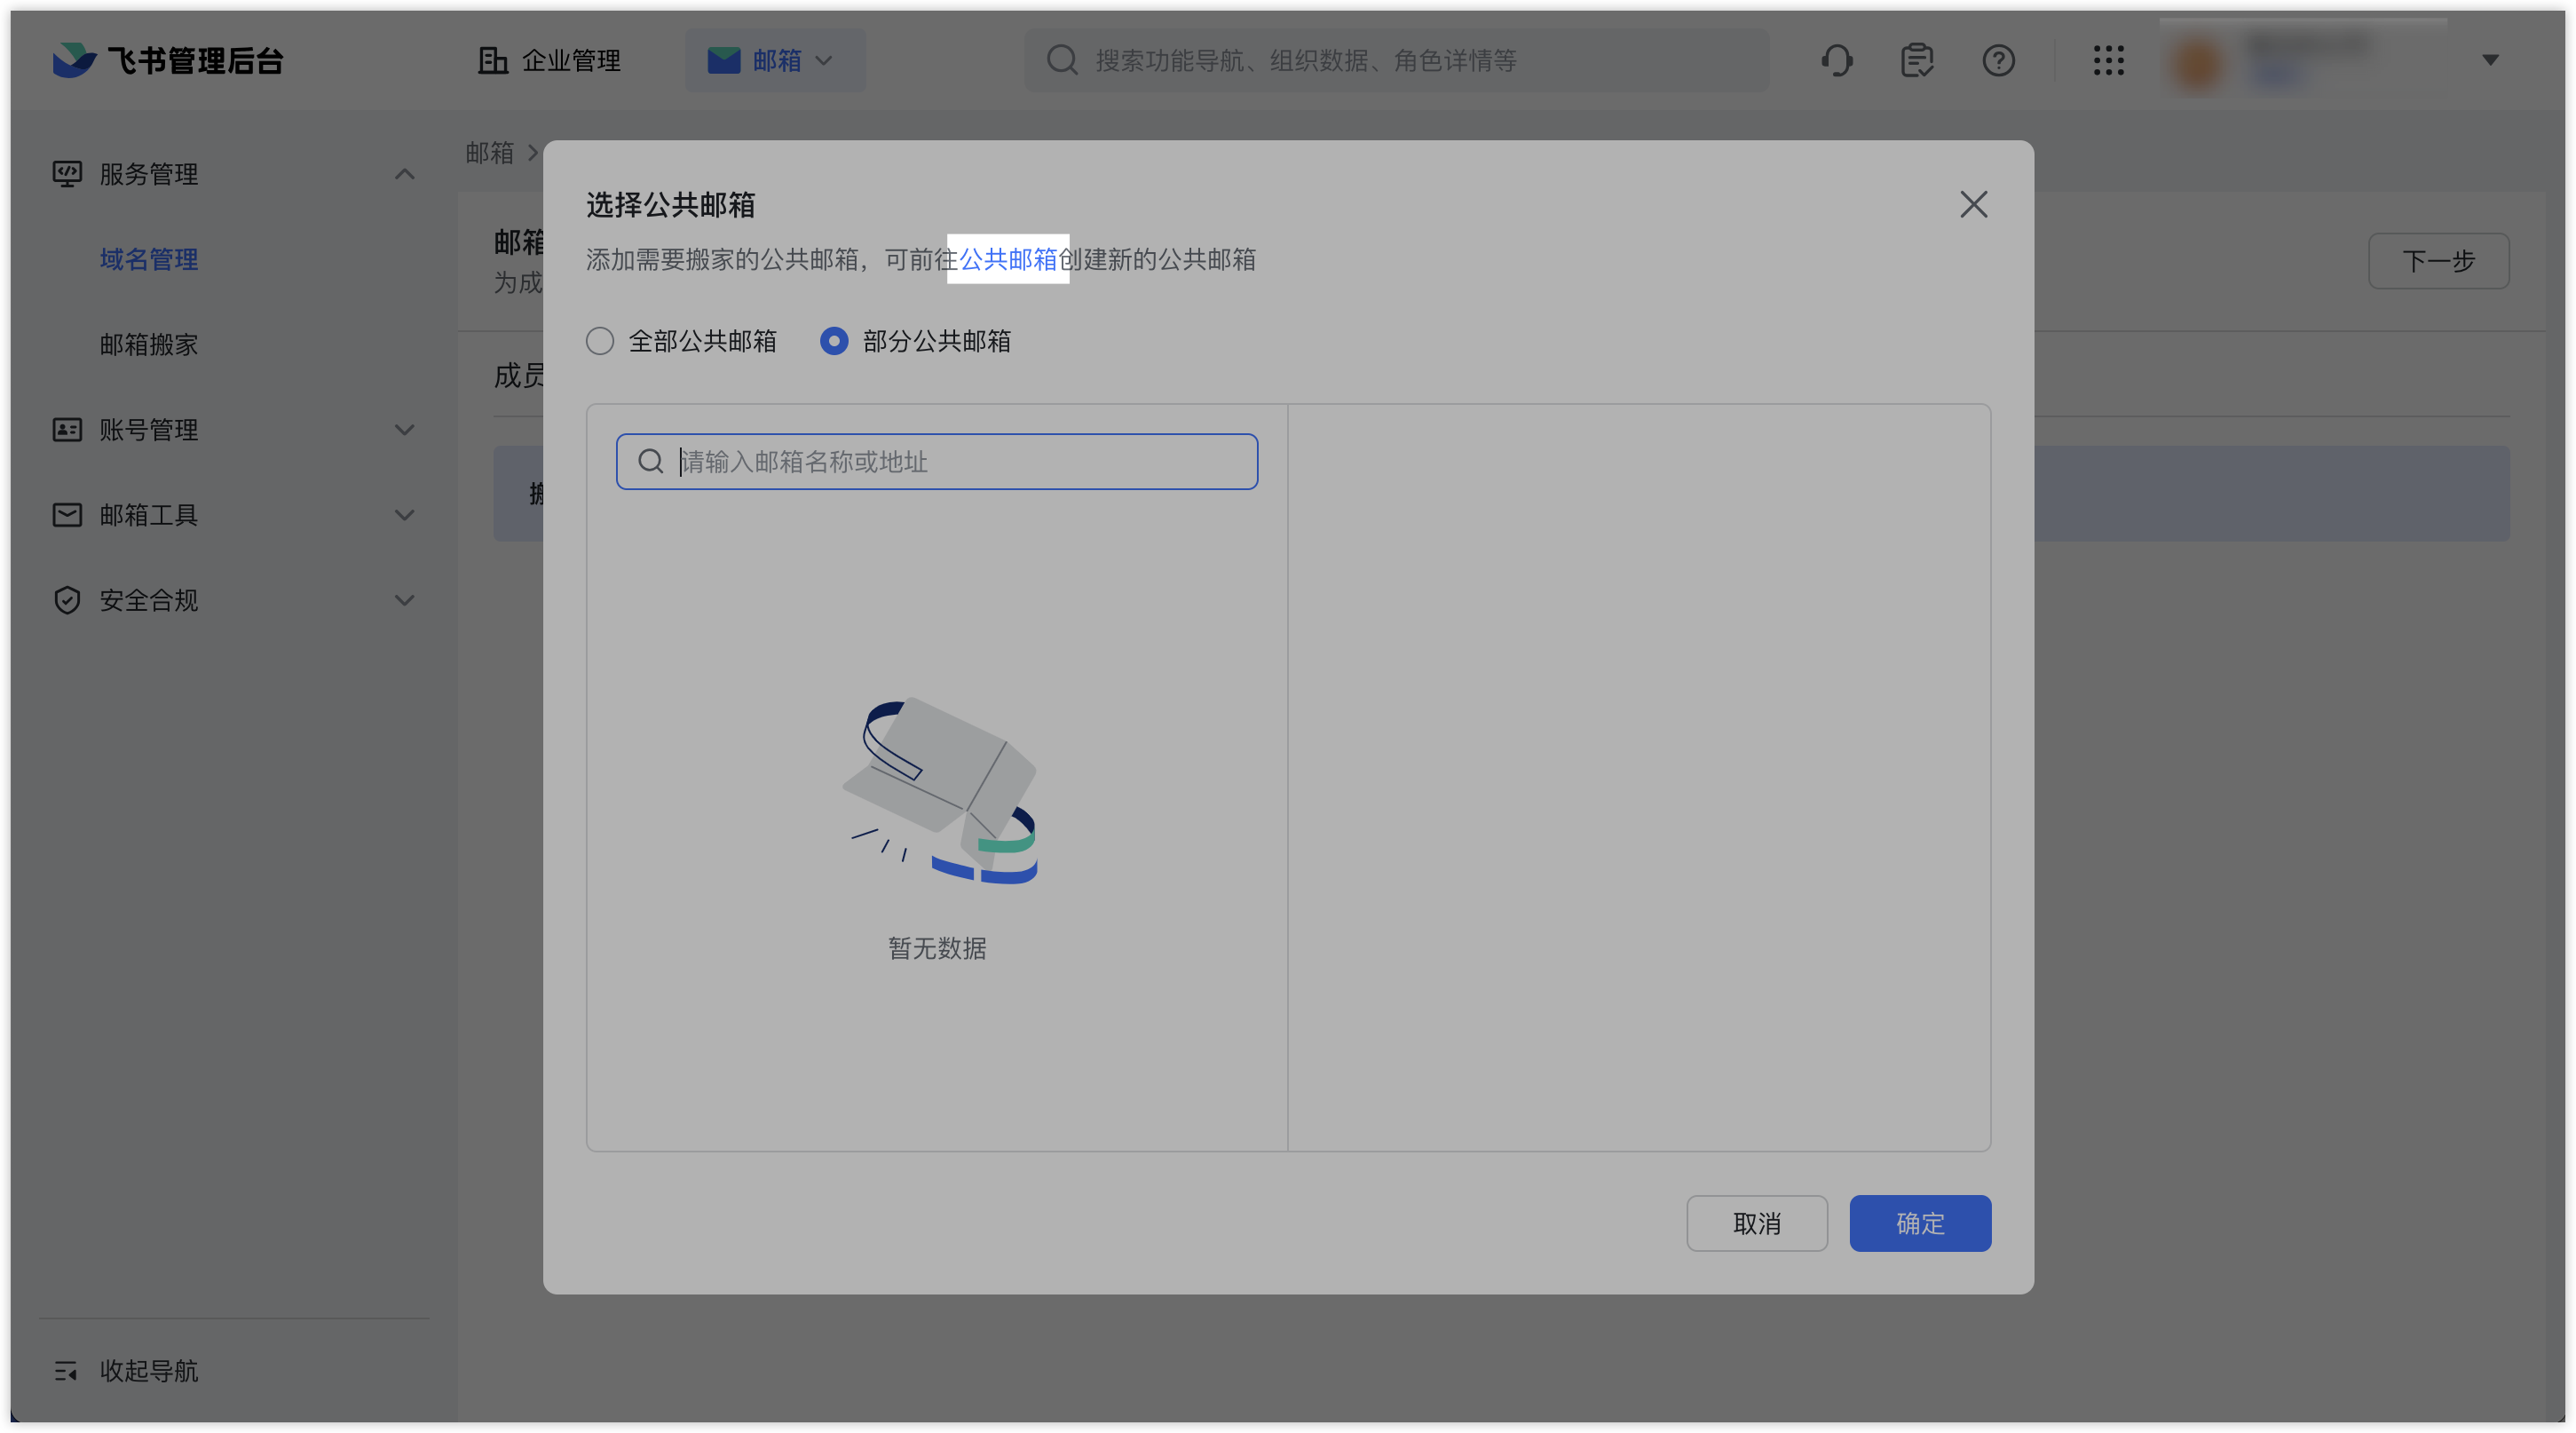Open 企业管理 enterprise management section
Image resolution: width=2576 pixels, height=1433 pixels.
pyautogui.click(x=549, y=60)
